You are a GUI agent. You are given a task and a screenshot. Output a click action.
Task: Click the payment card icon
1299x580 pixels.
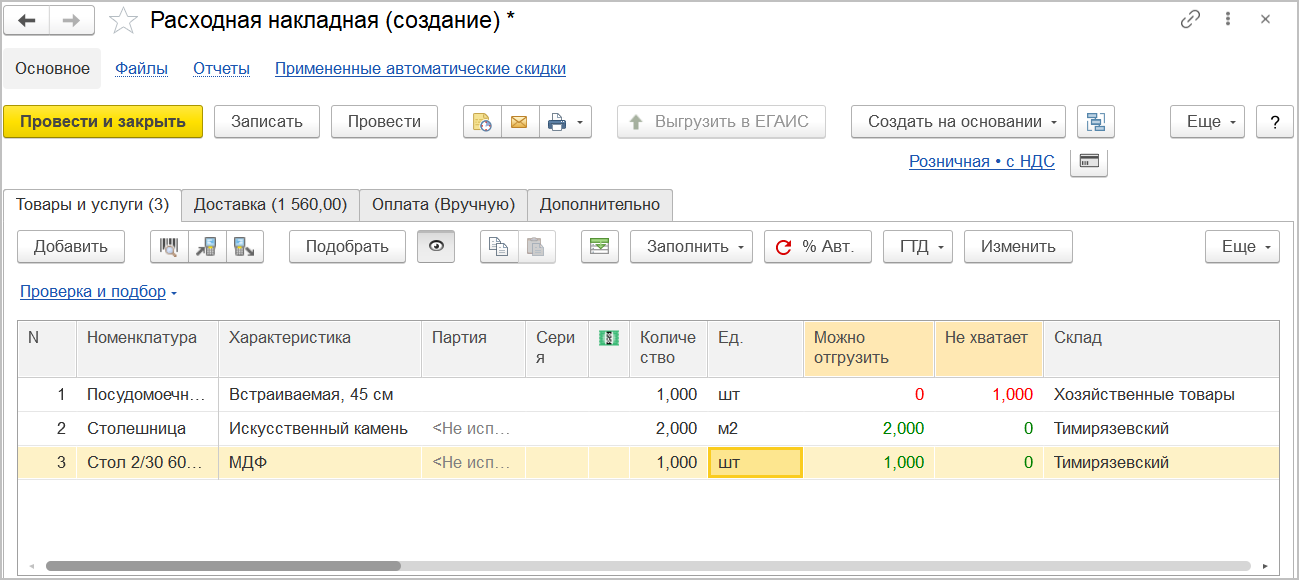1088,162
